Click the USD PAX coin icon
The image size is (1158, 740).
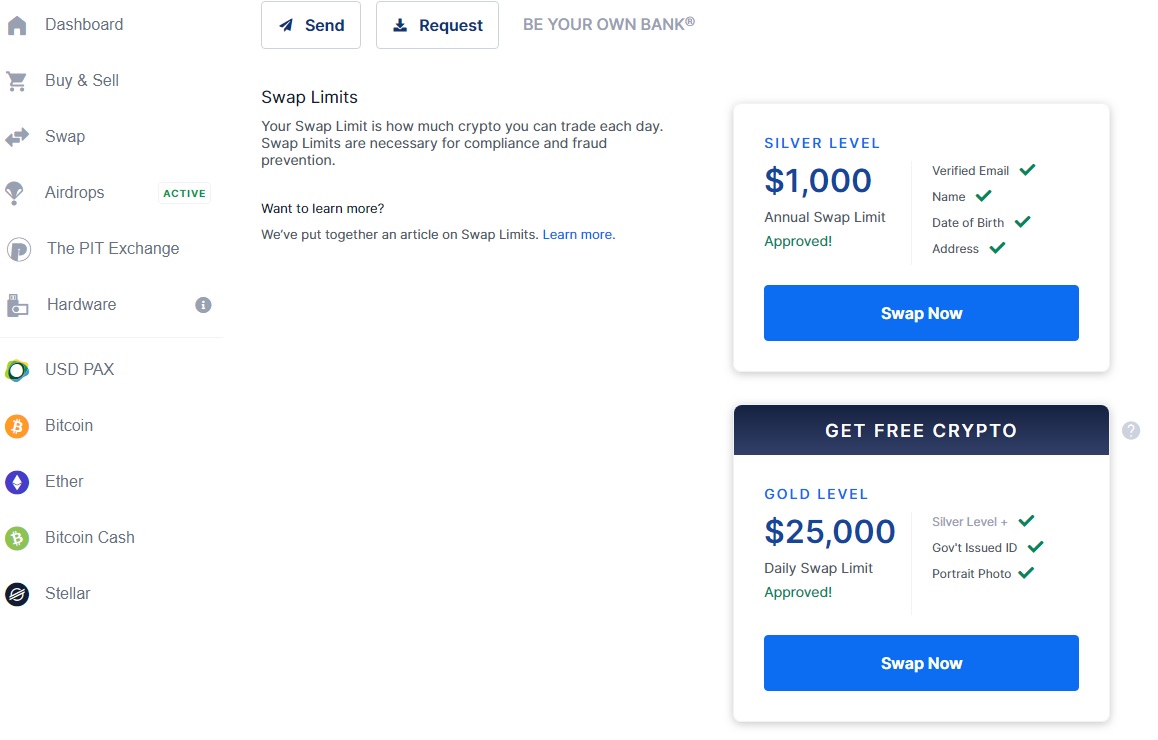point(17,370)
